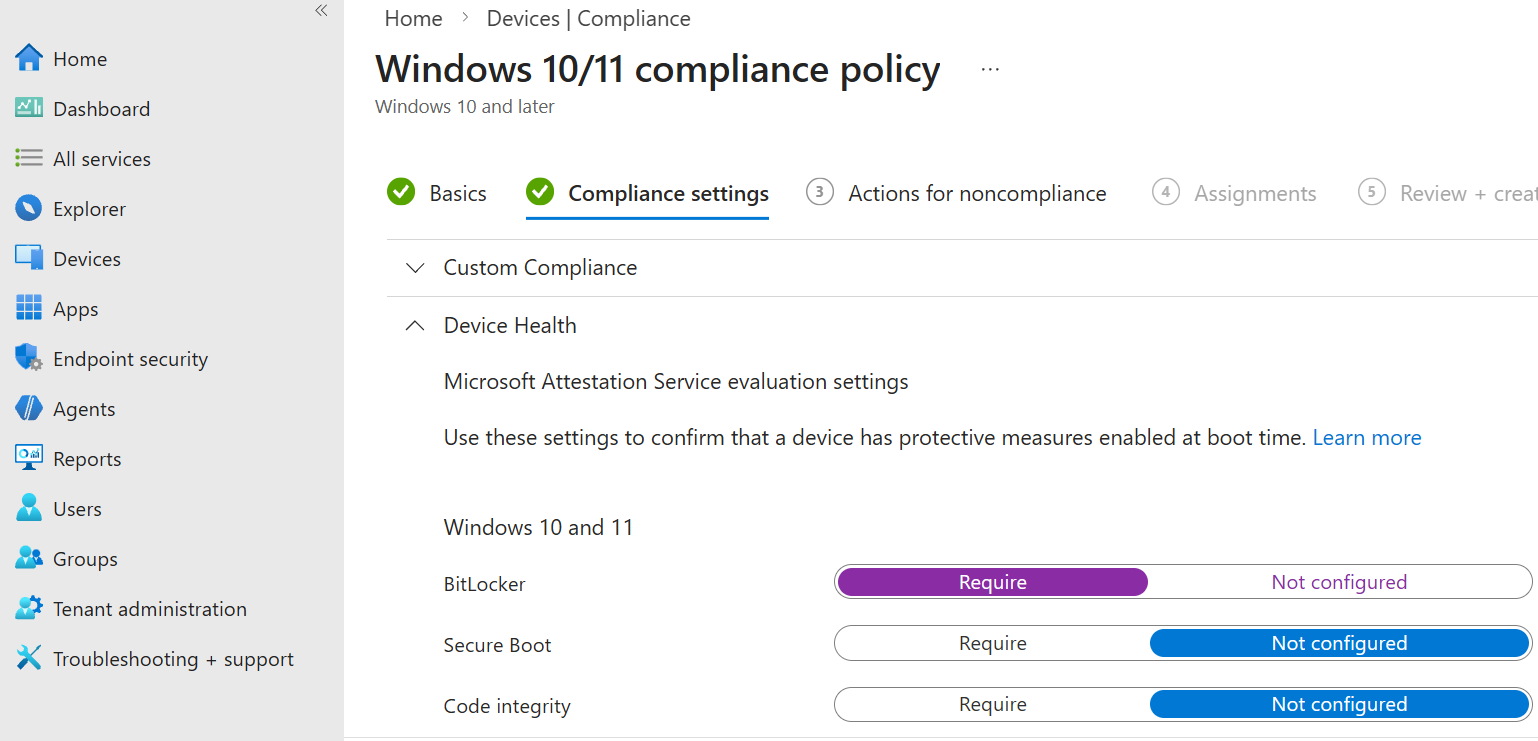
Task: Go to the Basics tab
Action: pos(458,193)
